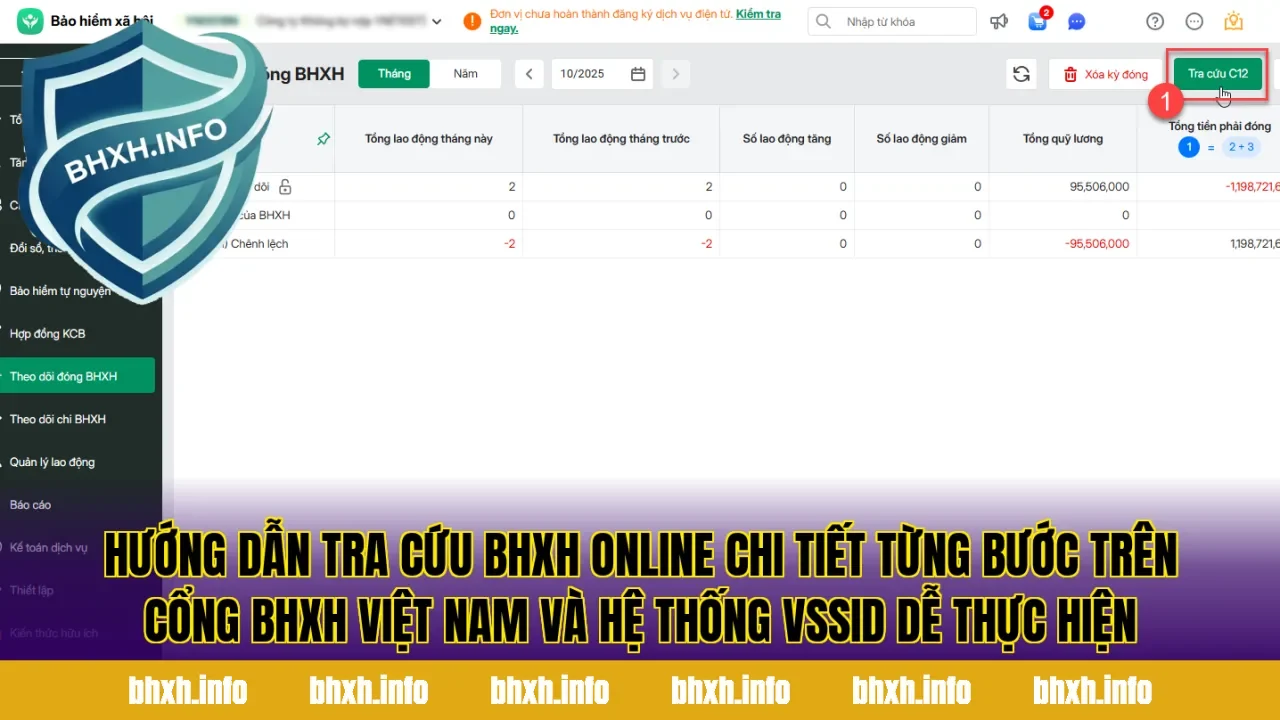1280x720 pixels.
Task: Switch to the Tháng view
Action: pyautogui.click(x=394, y=74)
